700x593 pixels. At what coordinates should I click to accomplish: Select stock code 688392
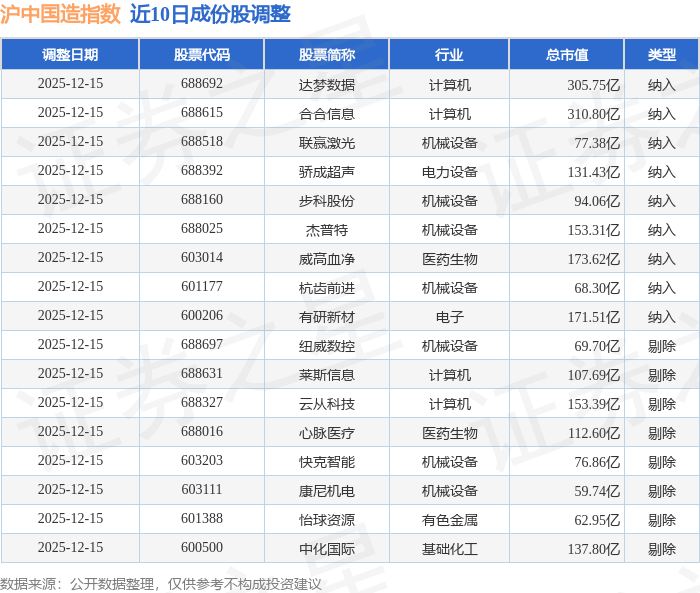pyautogui.click(x=202, y=171)
